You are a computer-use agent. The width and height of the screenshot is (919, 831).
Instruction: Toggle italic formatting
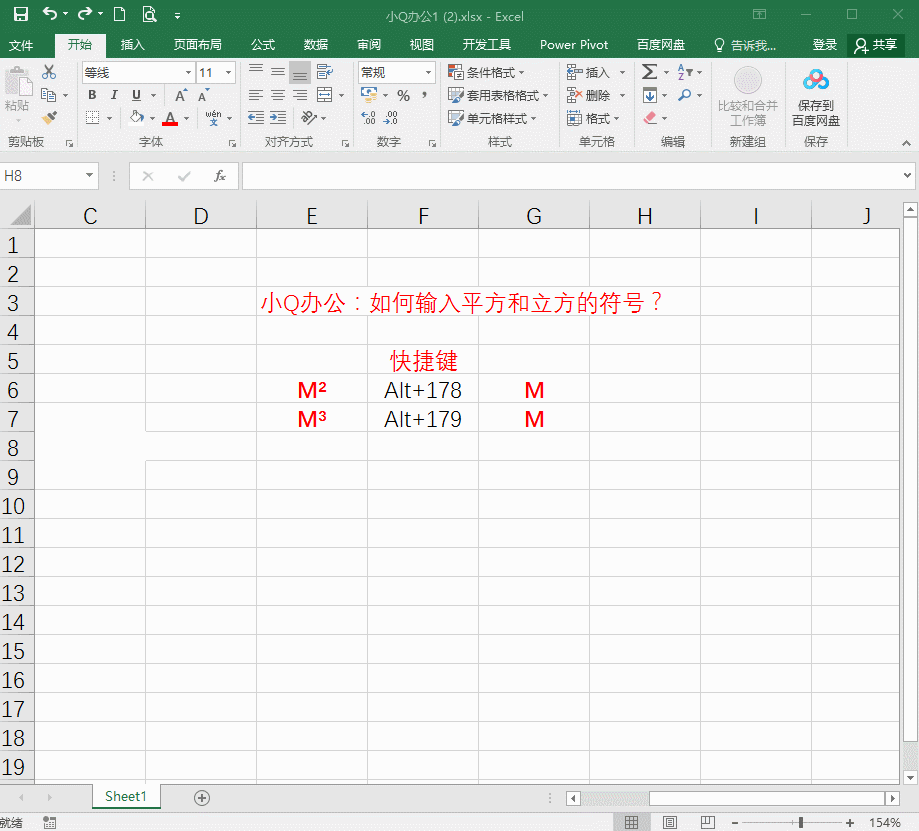tap(114, 95)
